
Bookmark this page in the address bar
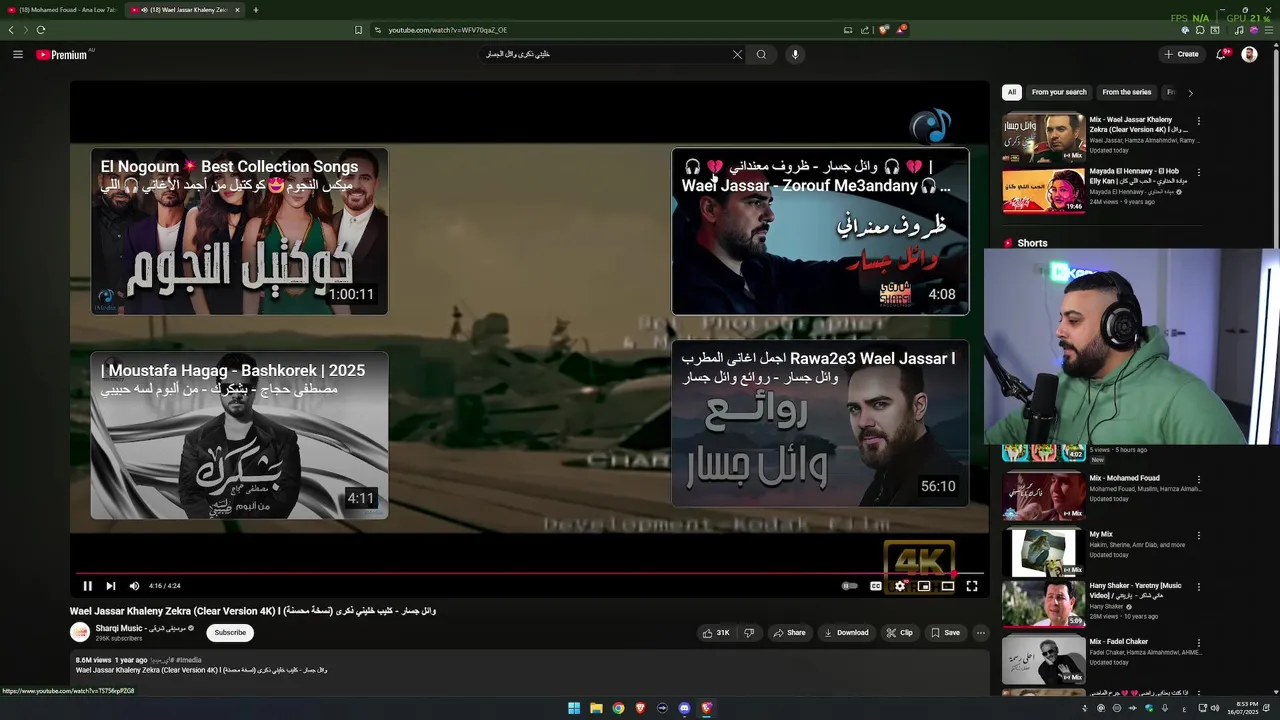pyautogui.click(x=358, y=30)
